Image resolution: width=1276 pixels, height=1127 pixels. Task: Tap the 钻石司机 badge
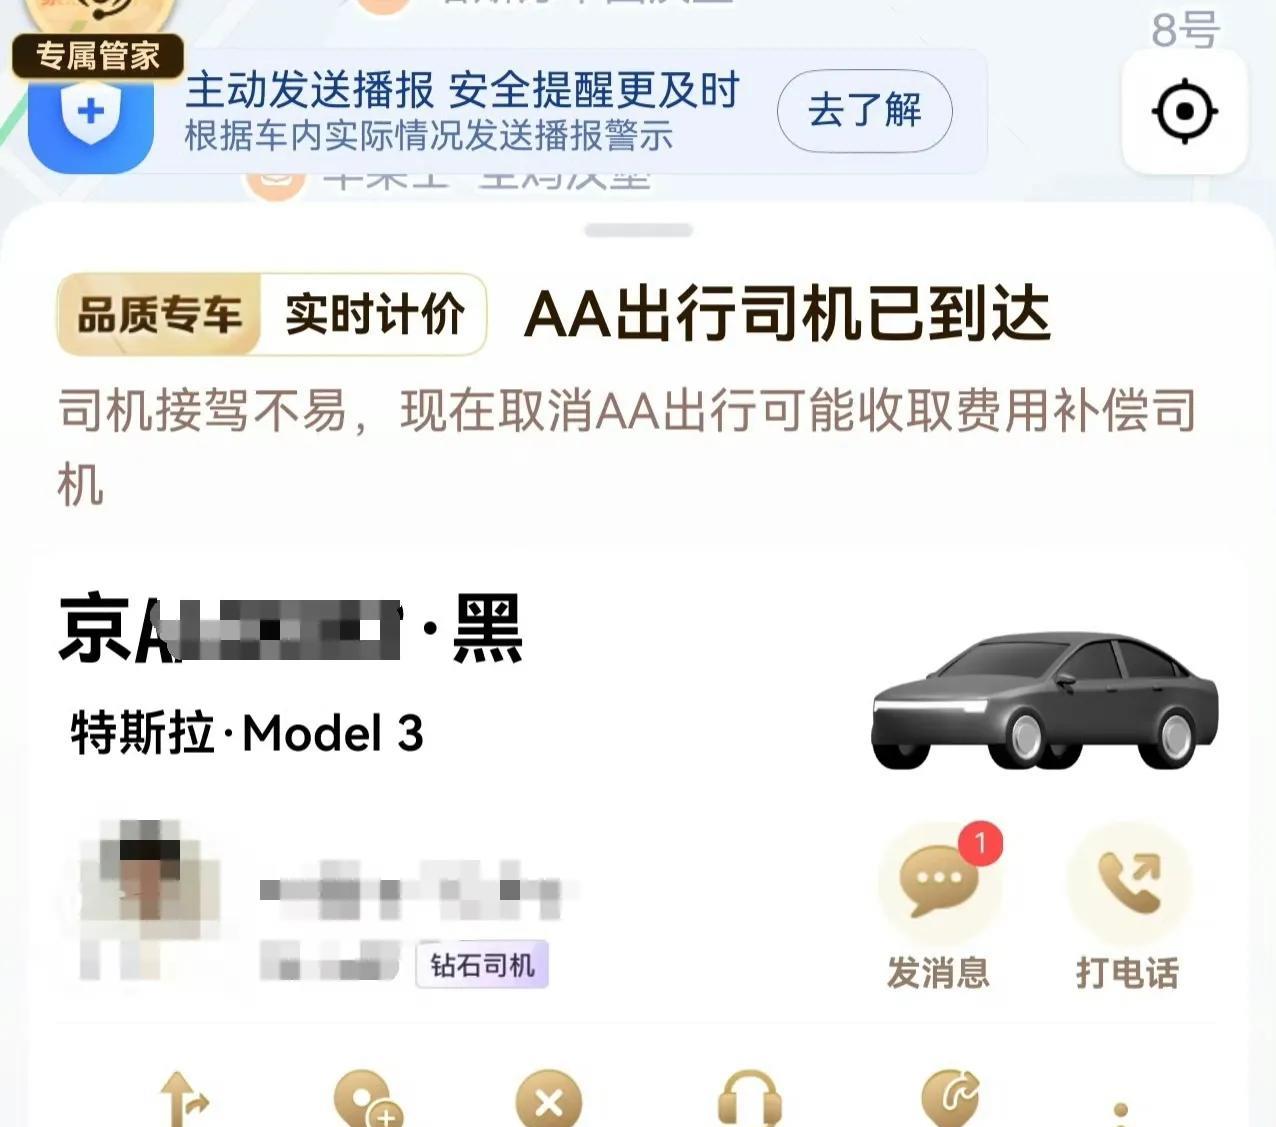click(x=482, y=965)
